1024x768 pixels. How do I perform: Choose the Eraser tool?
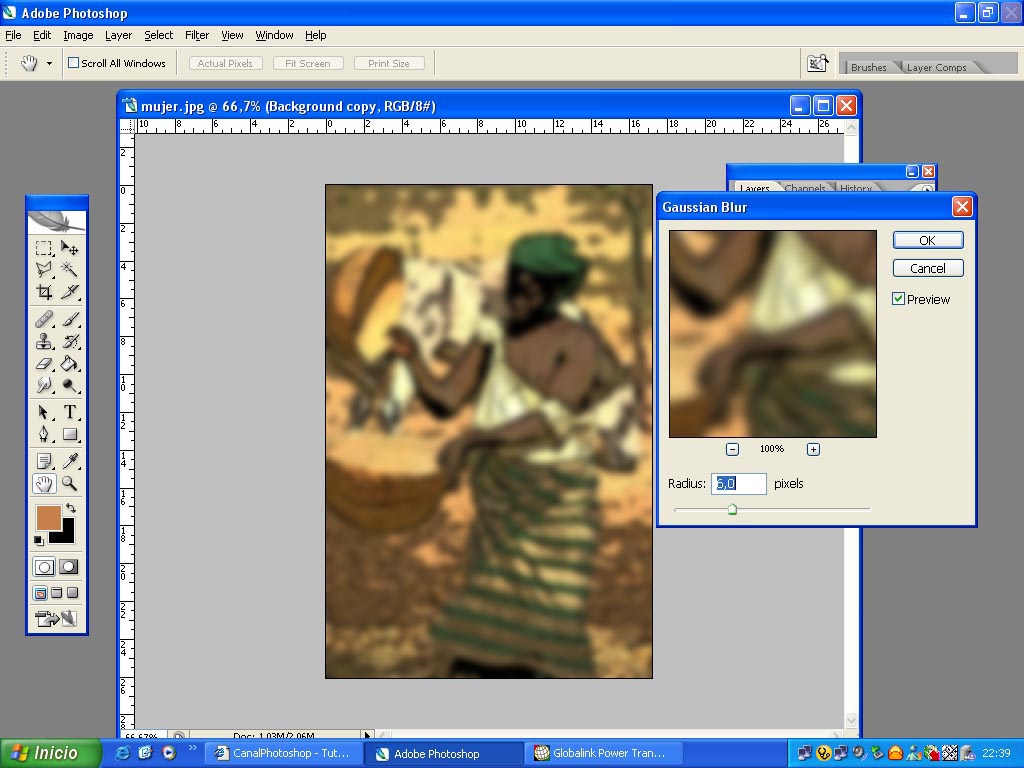[x=44, y=363]
